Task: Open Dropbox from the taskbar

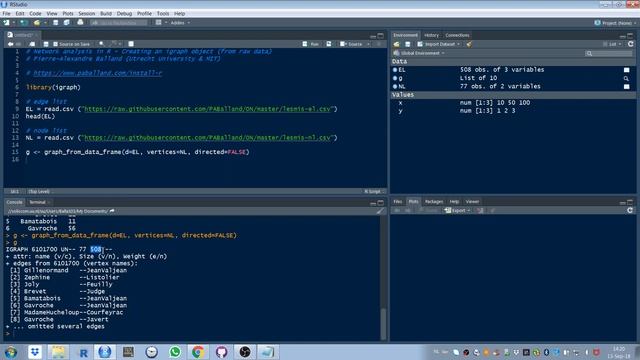Action: [x=35, y=352]
